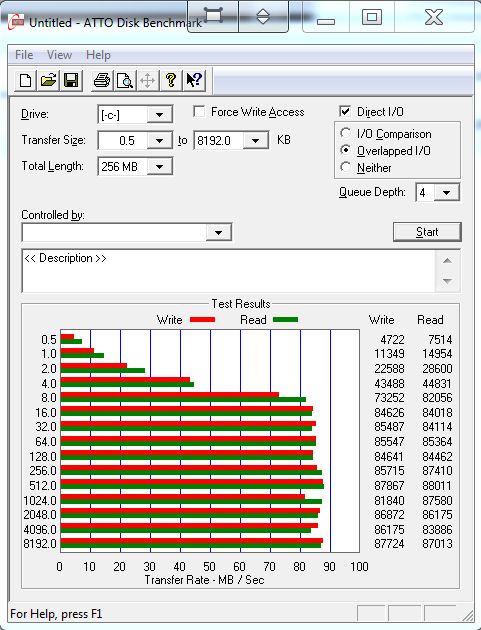Click read value 87013 for 8192.0 KB
This screenshot has width=481, height=630.
point(437,543)
